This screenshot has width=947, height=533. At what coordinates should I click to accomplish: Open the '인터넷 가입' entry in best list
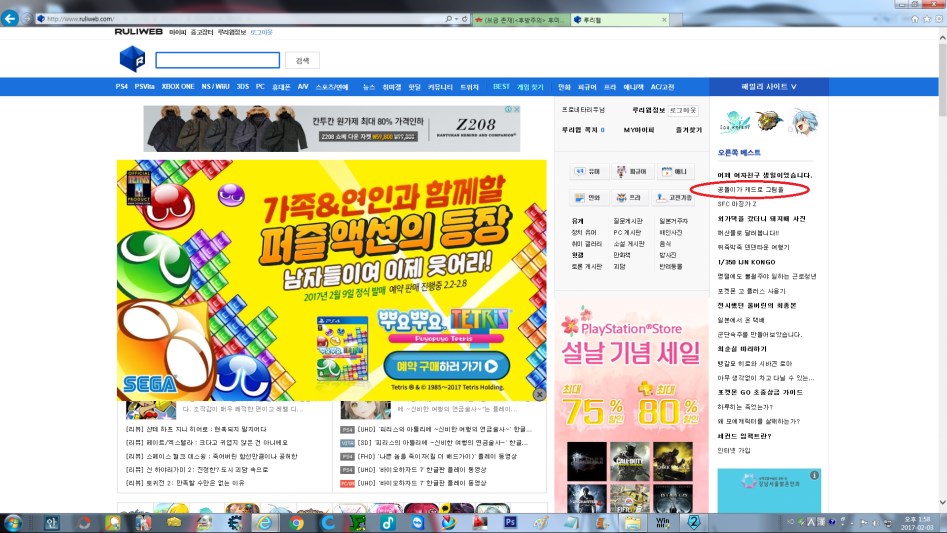click(734, 450)
